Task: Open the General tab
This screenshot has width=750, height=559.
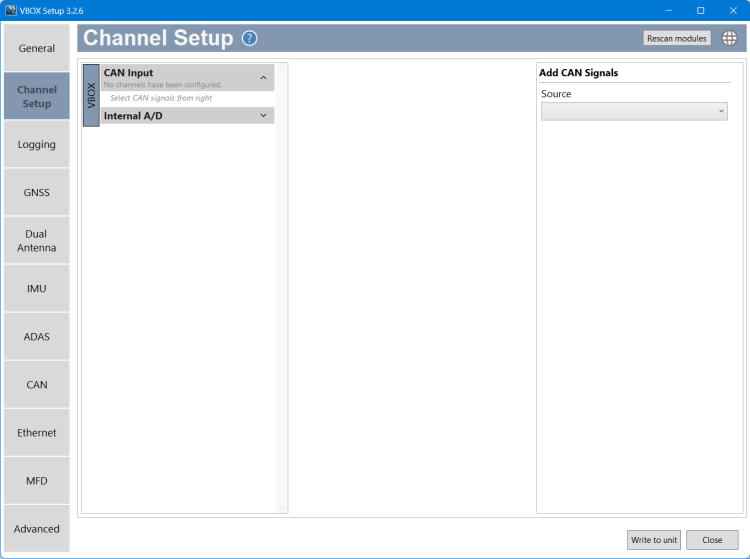Action: coord(37,48)
